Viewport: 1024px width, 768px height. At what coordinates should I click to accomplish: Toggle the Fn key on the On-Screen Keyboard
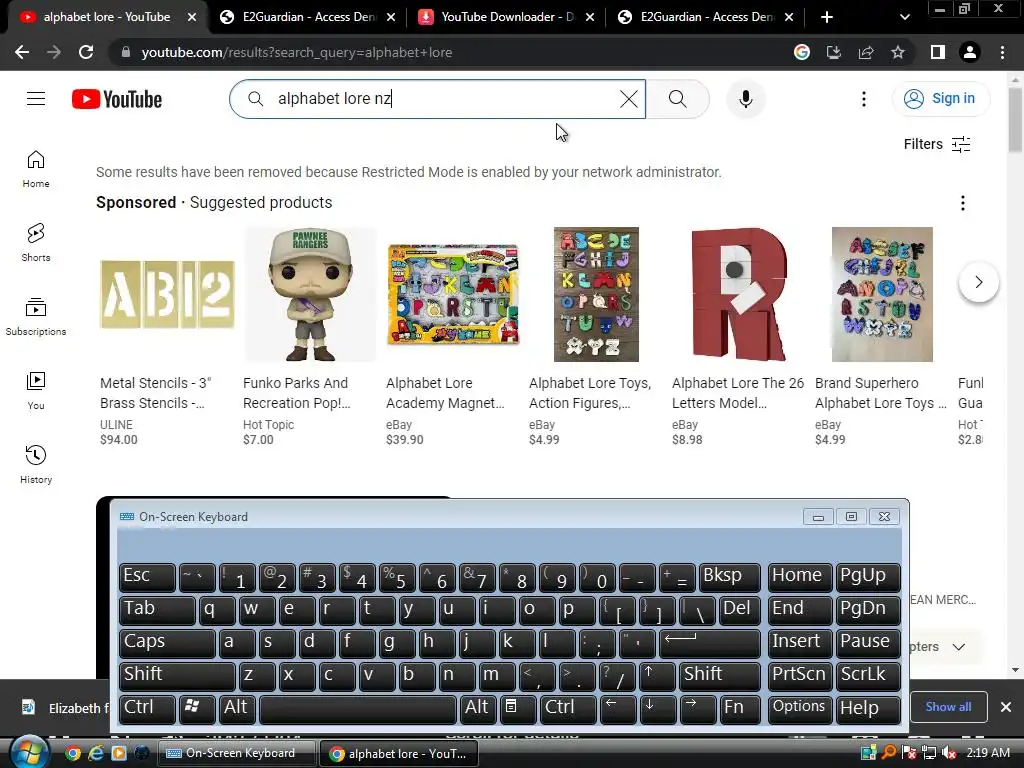[x=740, y=709]
